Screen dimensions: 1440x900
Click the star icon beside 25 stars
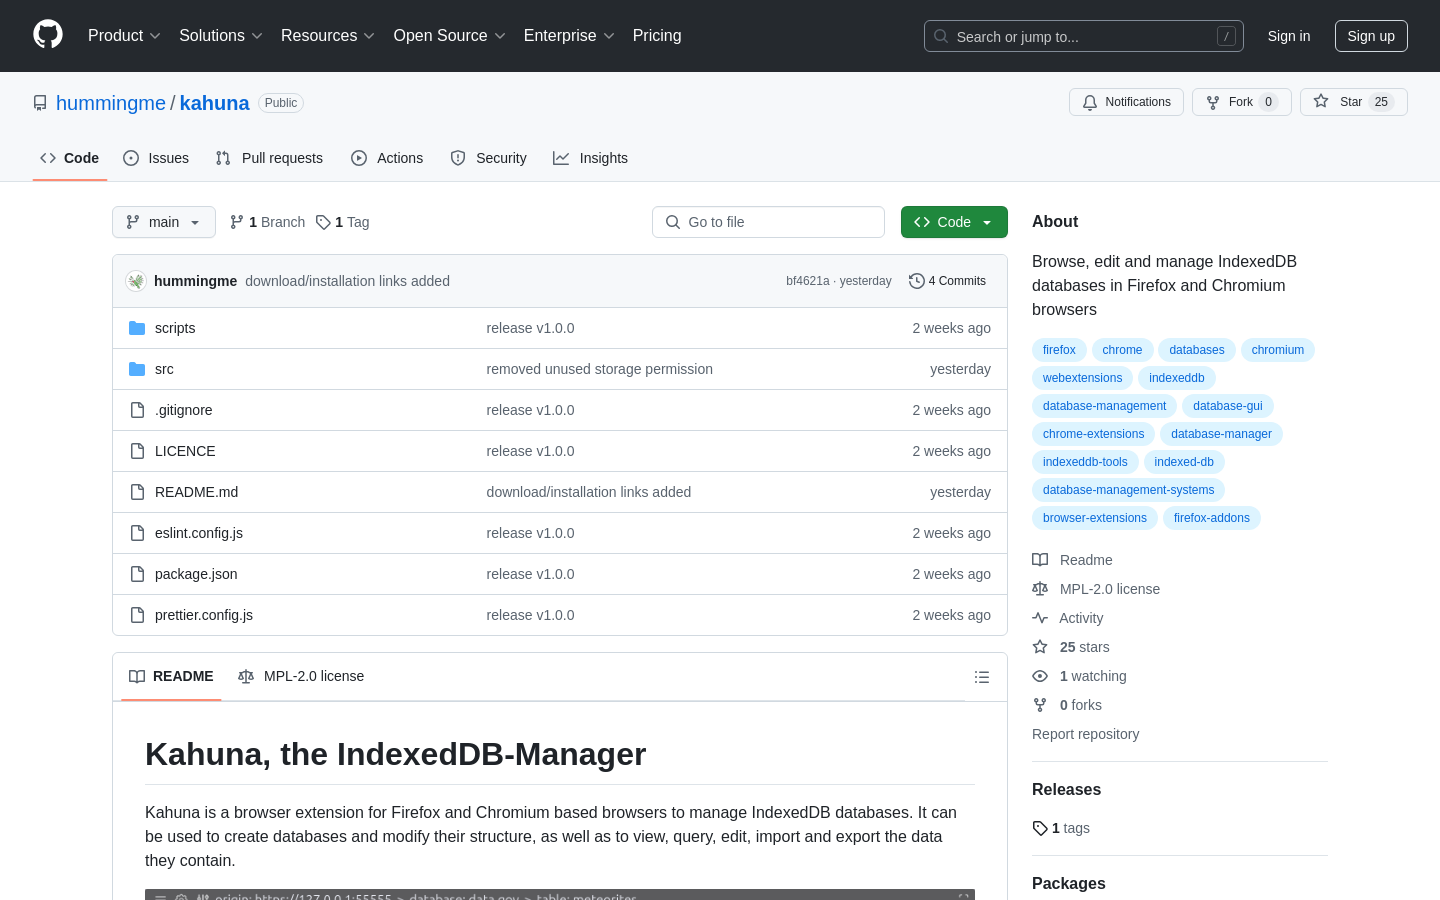coord(1040,647)
